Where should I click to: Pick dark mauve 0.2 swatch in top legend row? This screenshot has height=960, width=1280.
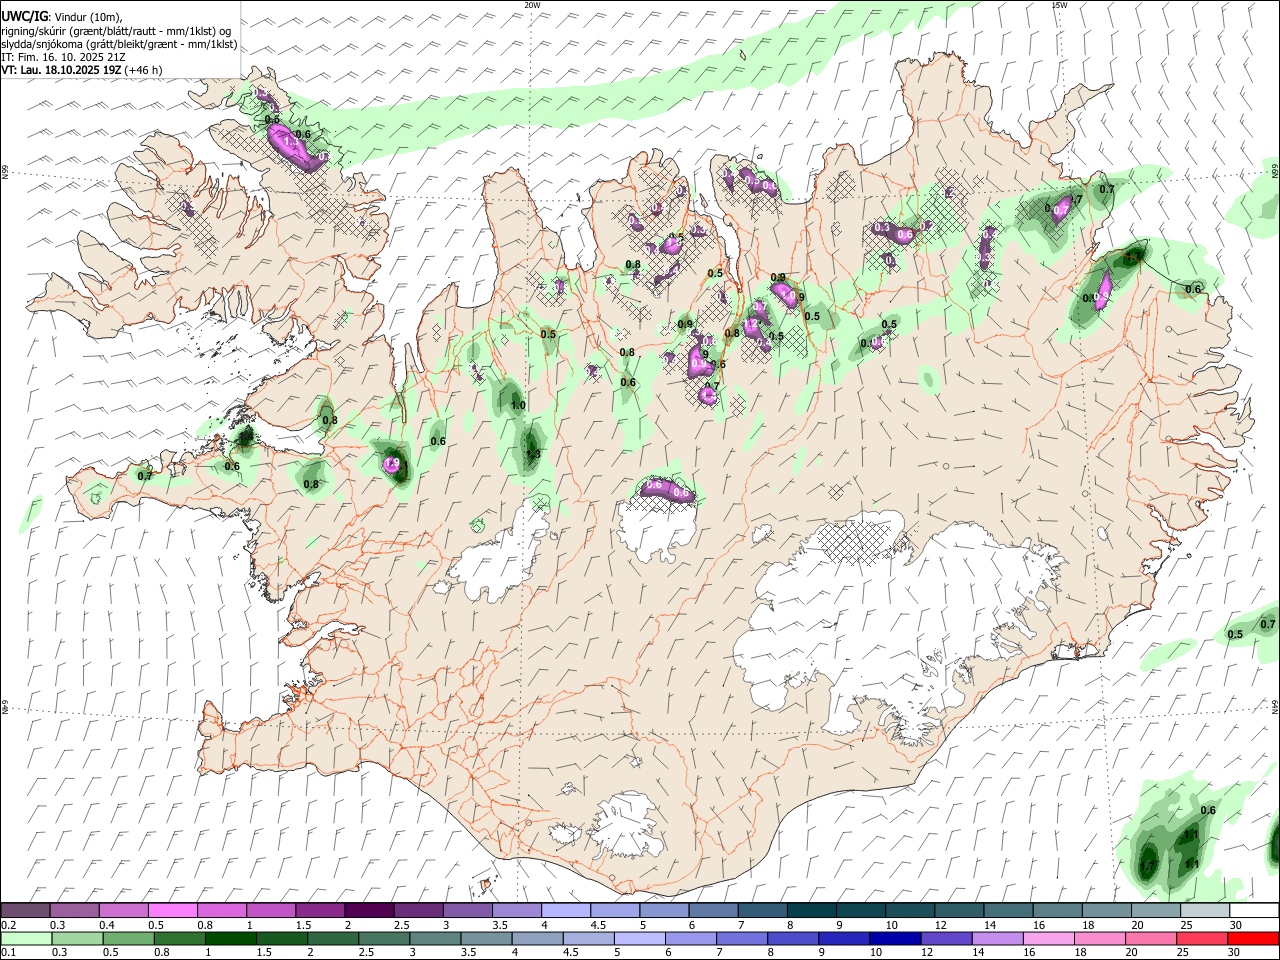pyautogui.click(x=26, y=911)
